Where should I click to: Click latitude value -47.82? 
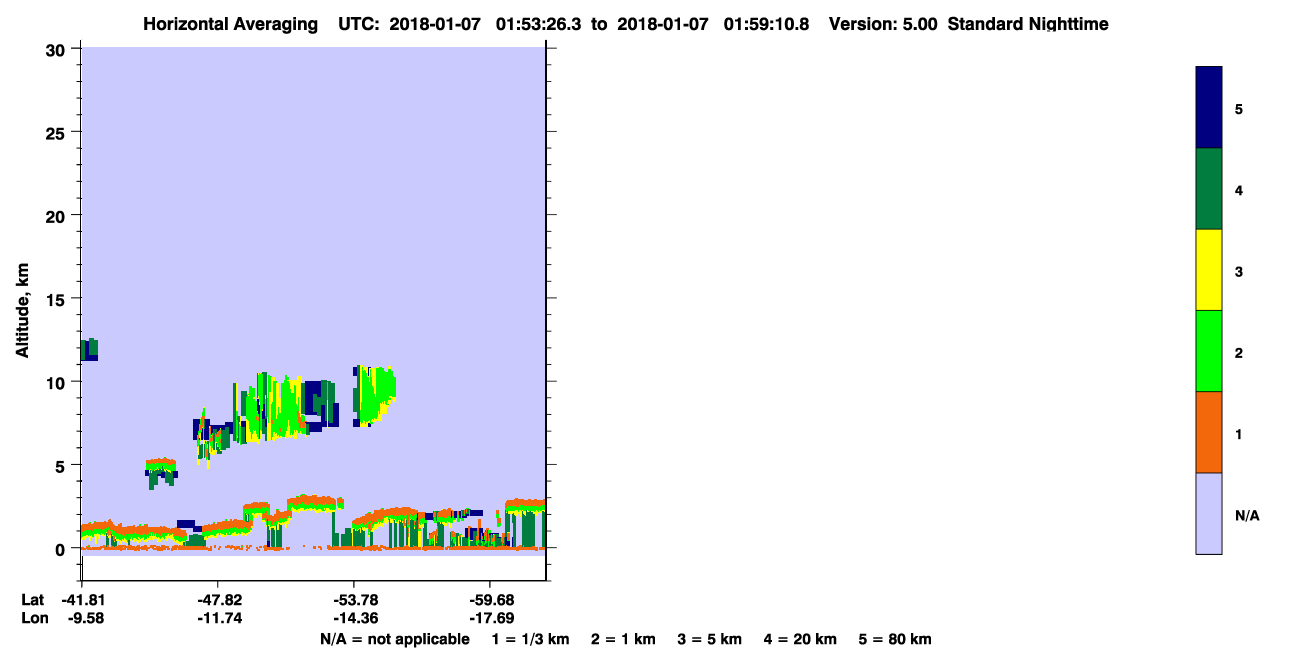click(x=218, y=600)
